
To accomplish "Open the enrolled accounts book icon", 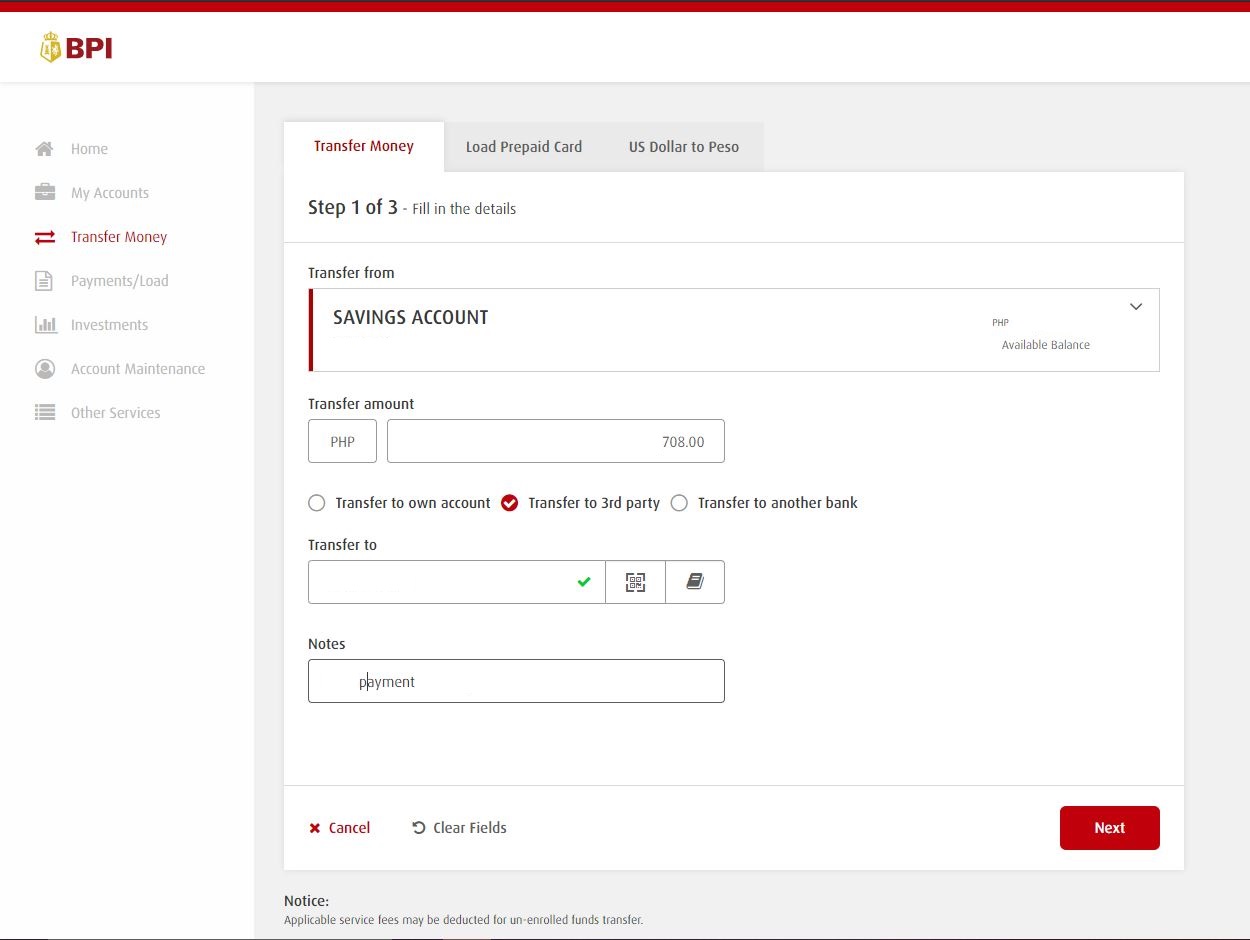I will click(695, 582).
